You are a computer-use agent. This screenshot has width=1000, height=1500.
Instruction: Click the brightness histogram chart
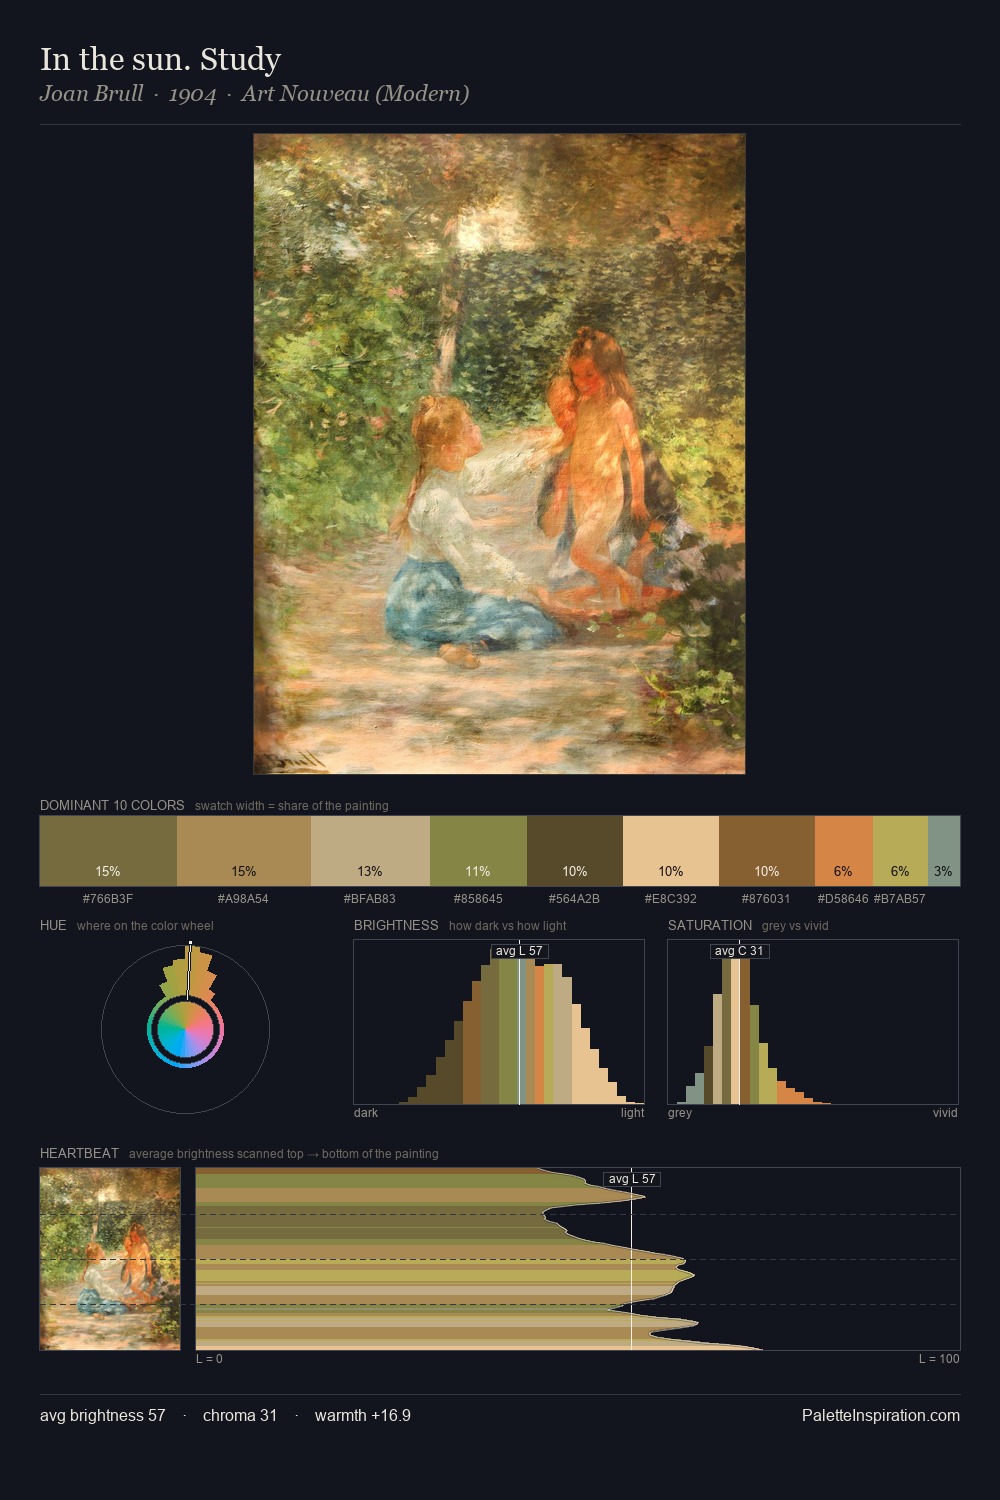pyautogui.click(x=499, y=1022)
